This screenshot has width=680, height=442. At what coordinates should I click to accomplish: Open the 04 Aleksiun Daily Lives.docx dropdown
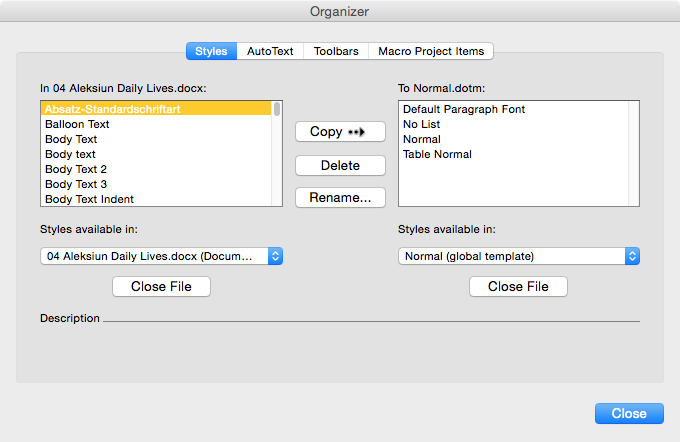161,256
